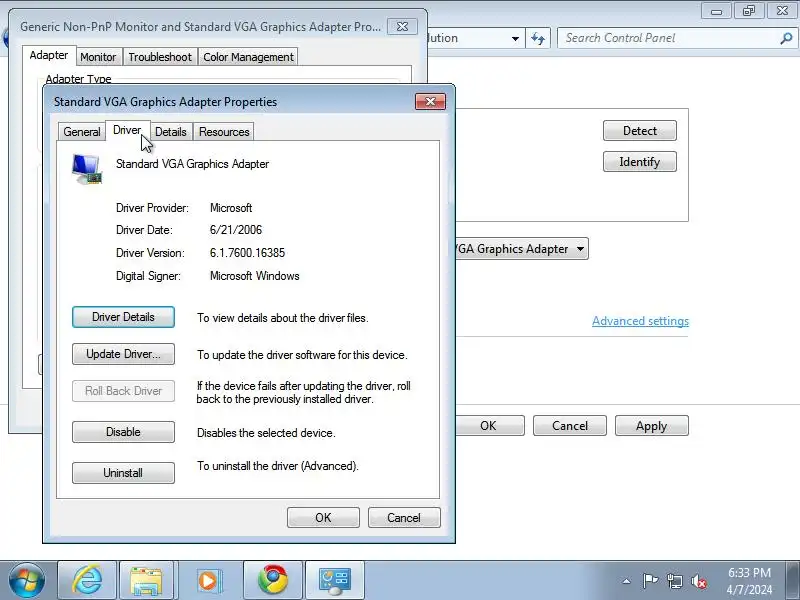The image size is (800, 600).
Task: Click the disabled Roll Back Driver button
Action: pos(123,391)
